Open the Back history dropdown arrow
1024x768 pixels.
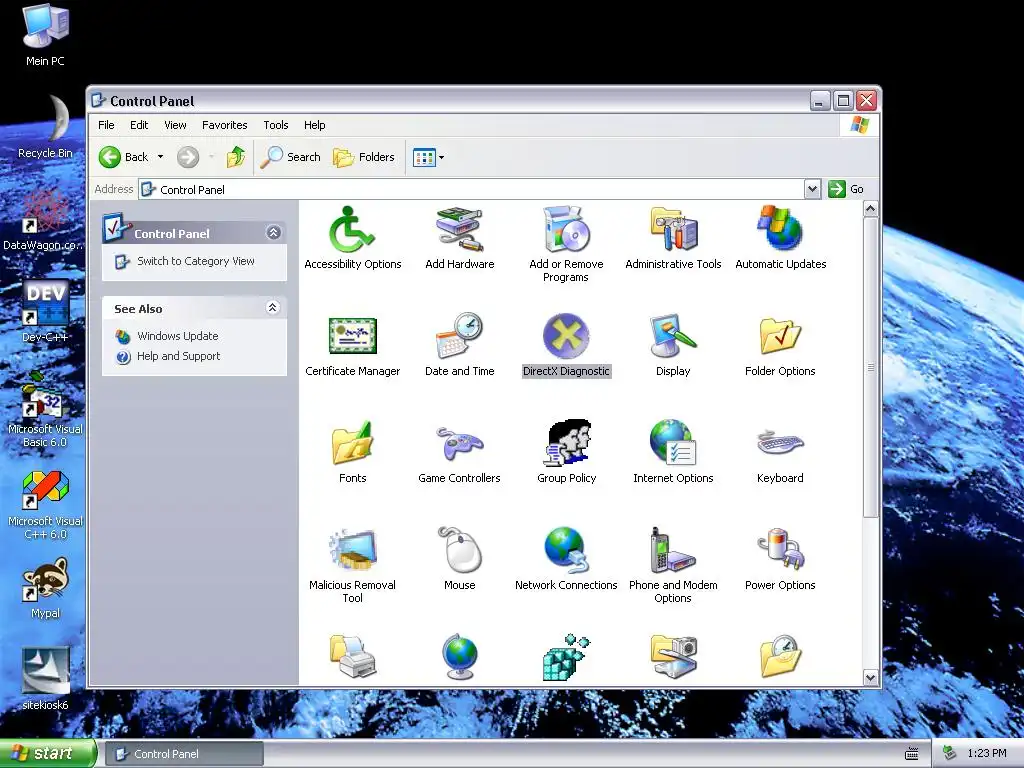[160, 157]
